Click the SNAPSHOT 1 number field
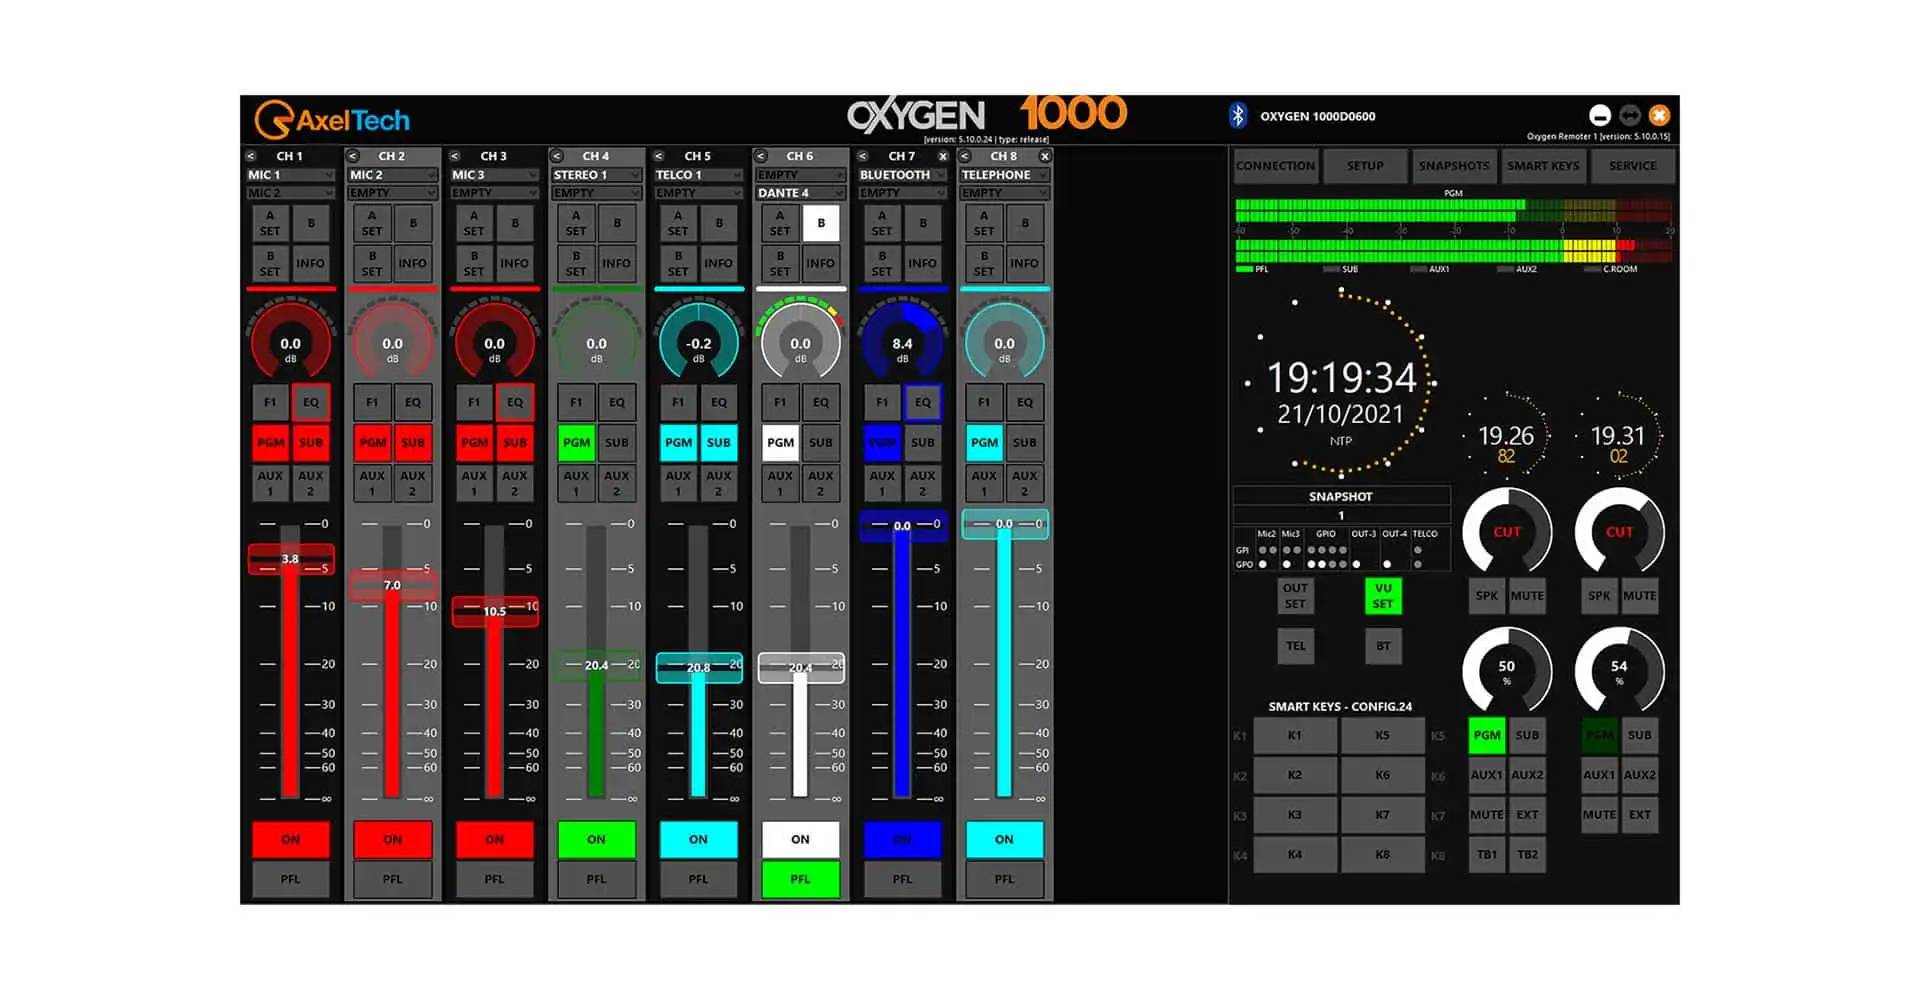This screenshot has width=1920, height=1000. [x=1342, y=513]
